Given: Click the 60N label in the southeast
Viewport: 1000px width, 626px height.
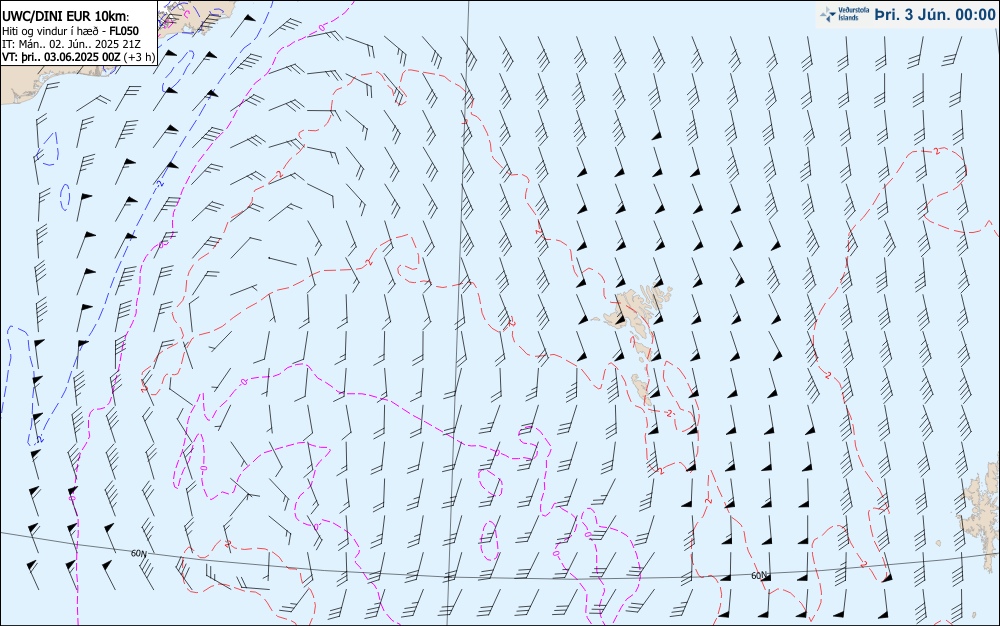Looking at the screenshot, I should 759,576.
